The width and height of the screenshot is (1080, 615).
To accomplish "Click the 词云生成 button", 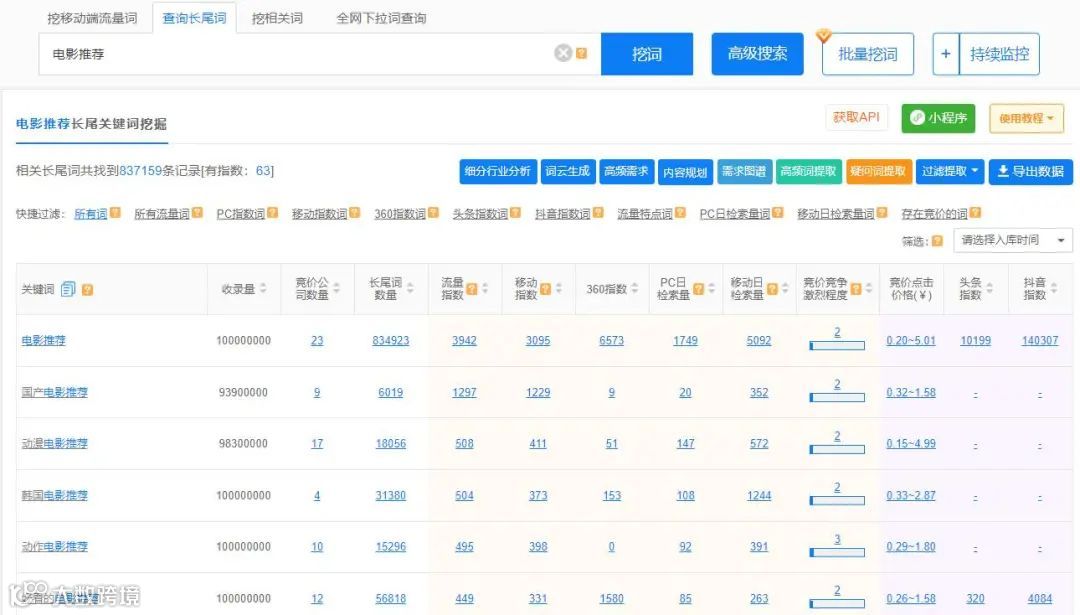I will click(x=568, y=171).
